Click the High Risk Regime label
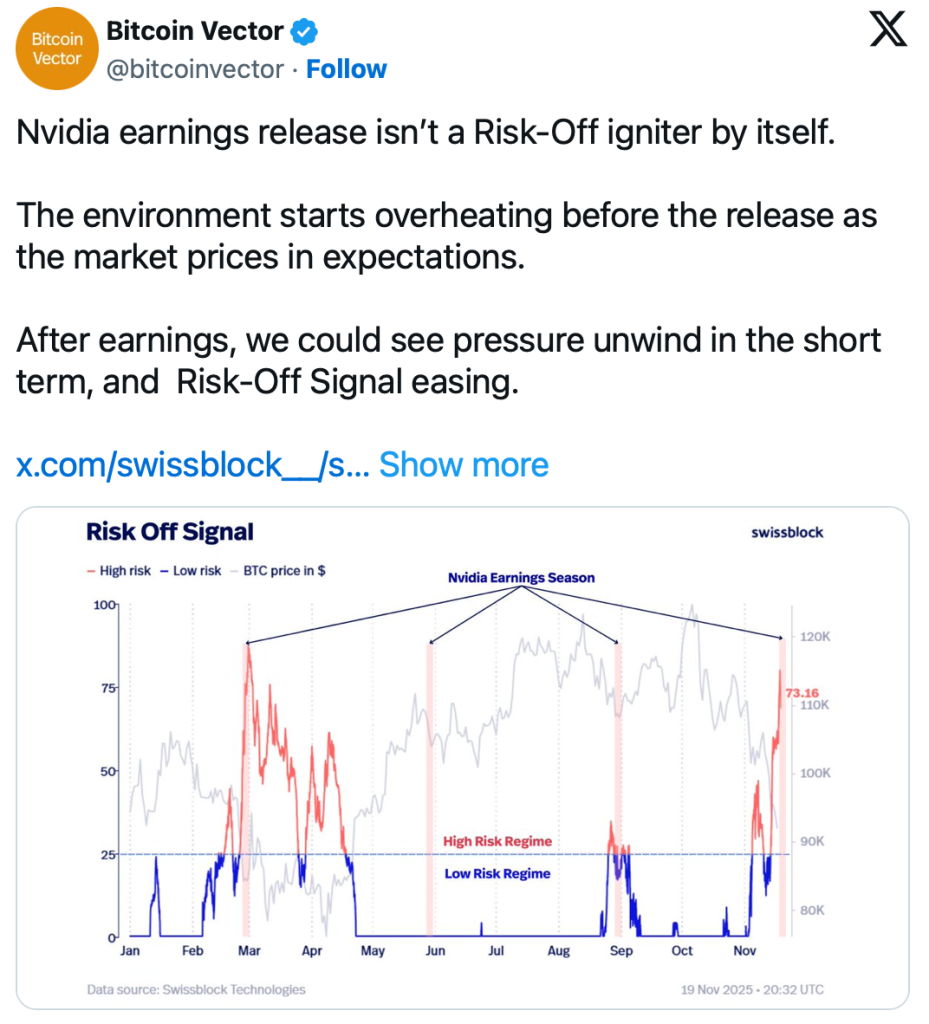Image resolution: width=929 pixels, height=1024 pixels. click(497, 842)
